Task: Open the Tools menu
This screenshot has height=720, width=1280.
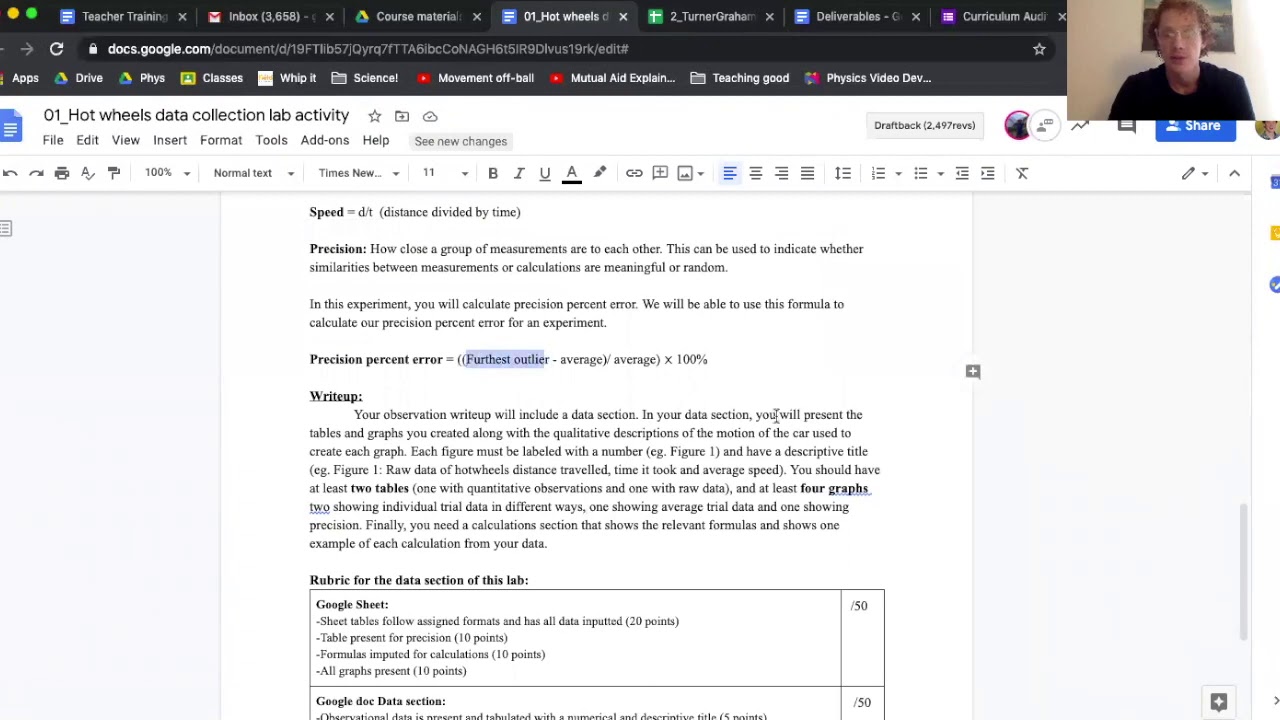Action: tap(271, 141)
